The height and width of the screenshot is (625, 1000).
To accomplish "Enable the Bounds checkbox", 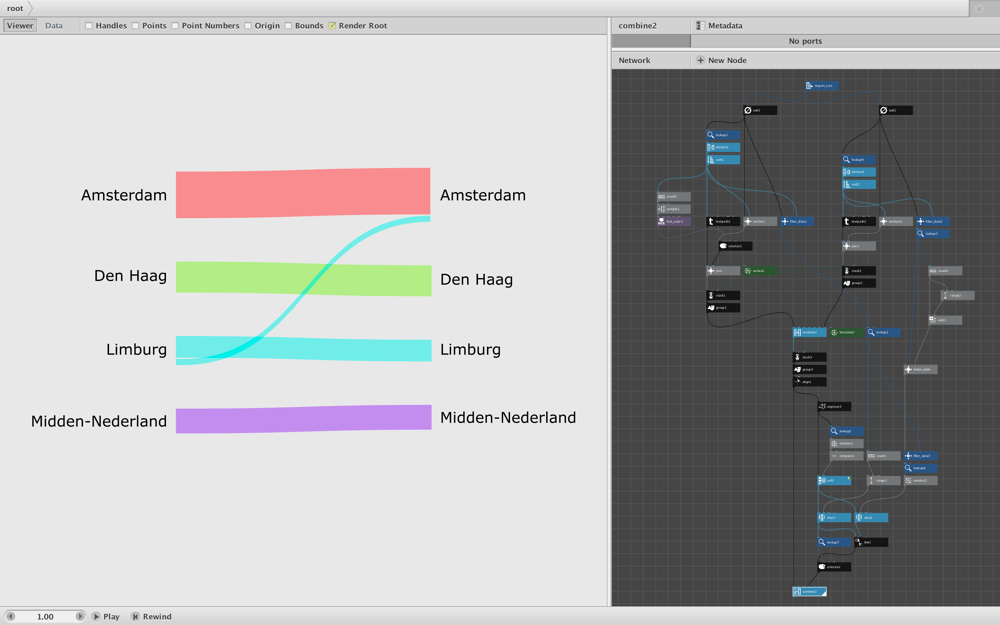I will (x=288, y=26).
